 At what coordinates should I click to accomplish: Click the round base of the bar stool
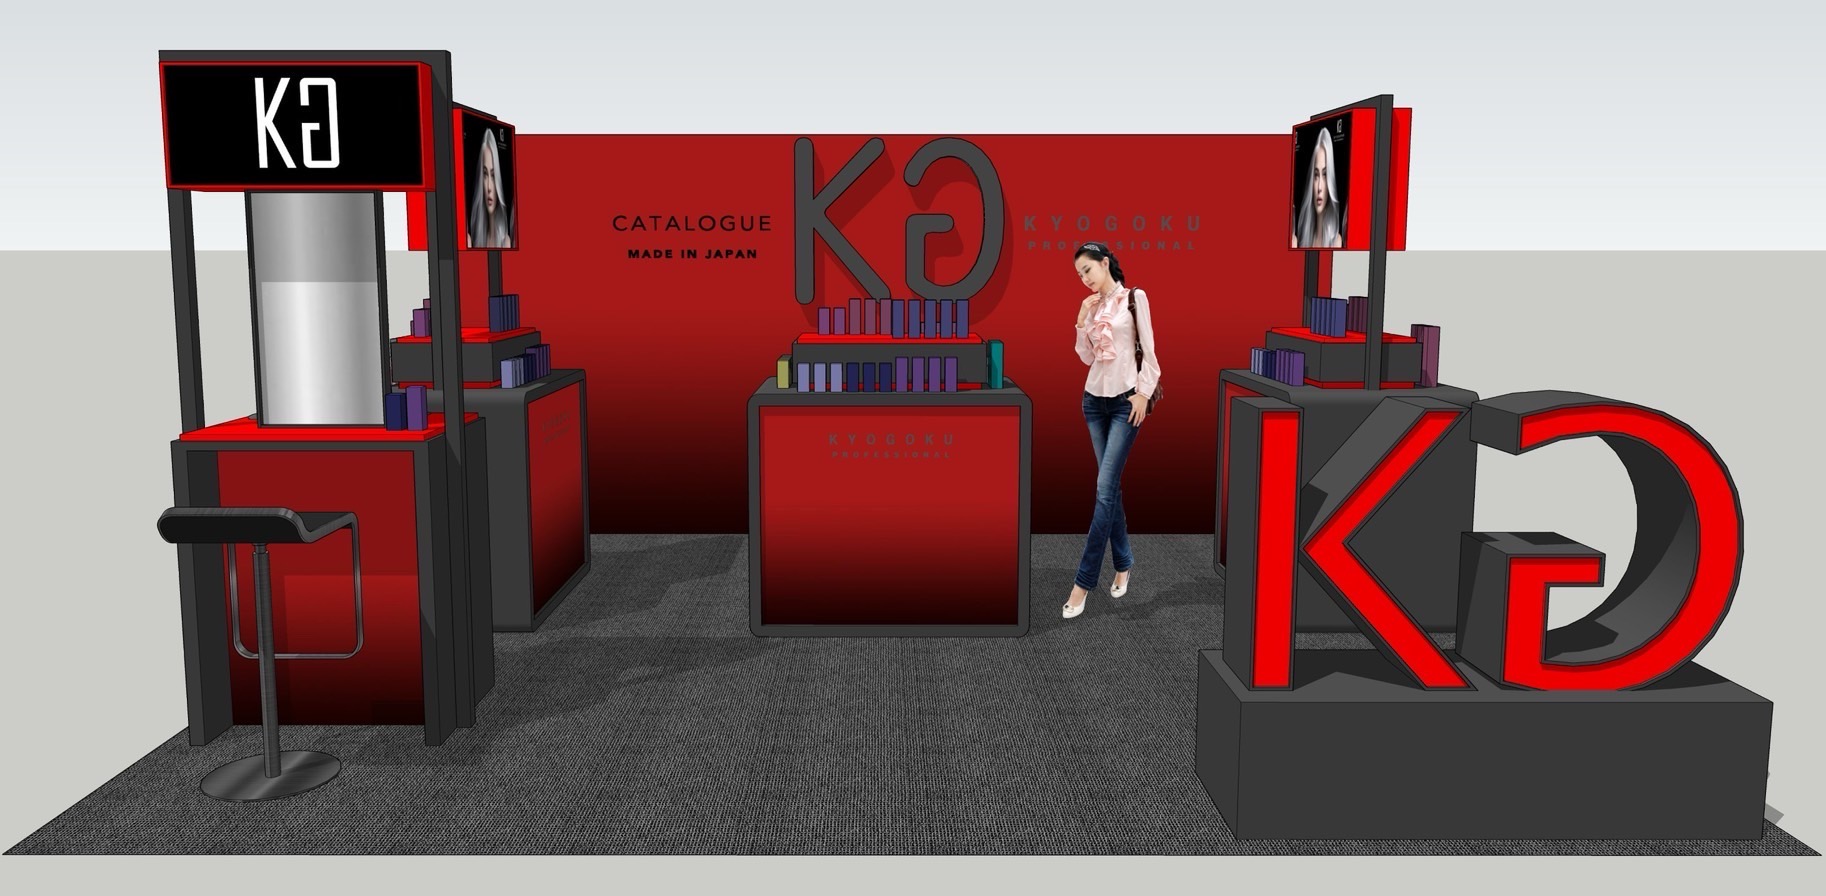coord(270,775)
